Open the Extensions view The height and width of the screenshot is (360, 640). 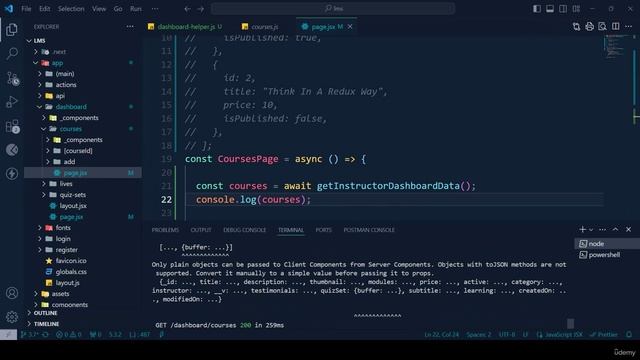coord(12,126)
